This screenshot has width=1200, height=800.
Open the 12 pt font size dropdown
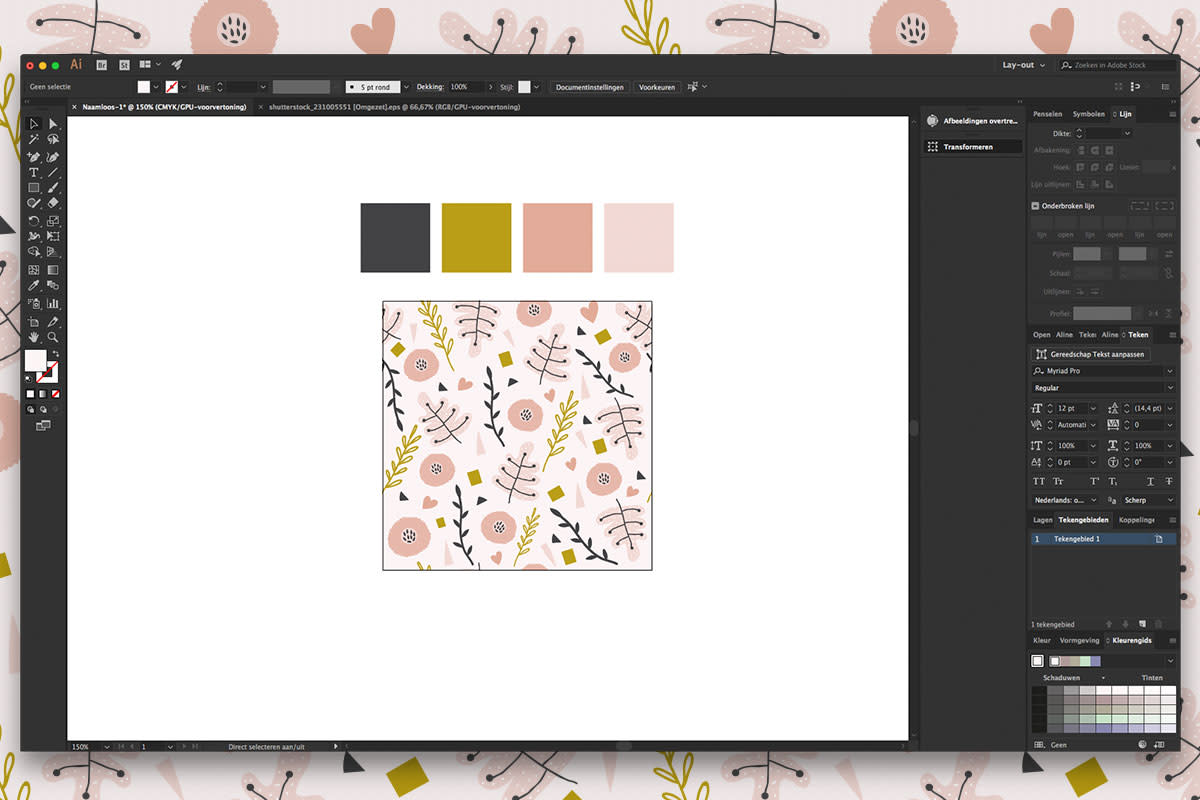tap(1093, 408)
